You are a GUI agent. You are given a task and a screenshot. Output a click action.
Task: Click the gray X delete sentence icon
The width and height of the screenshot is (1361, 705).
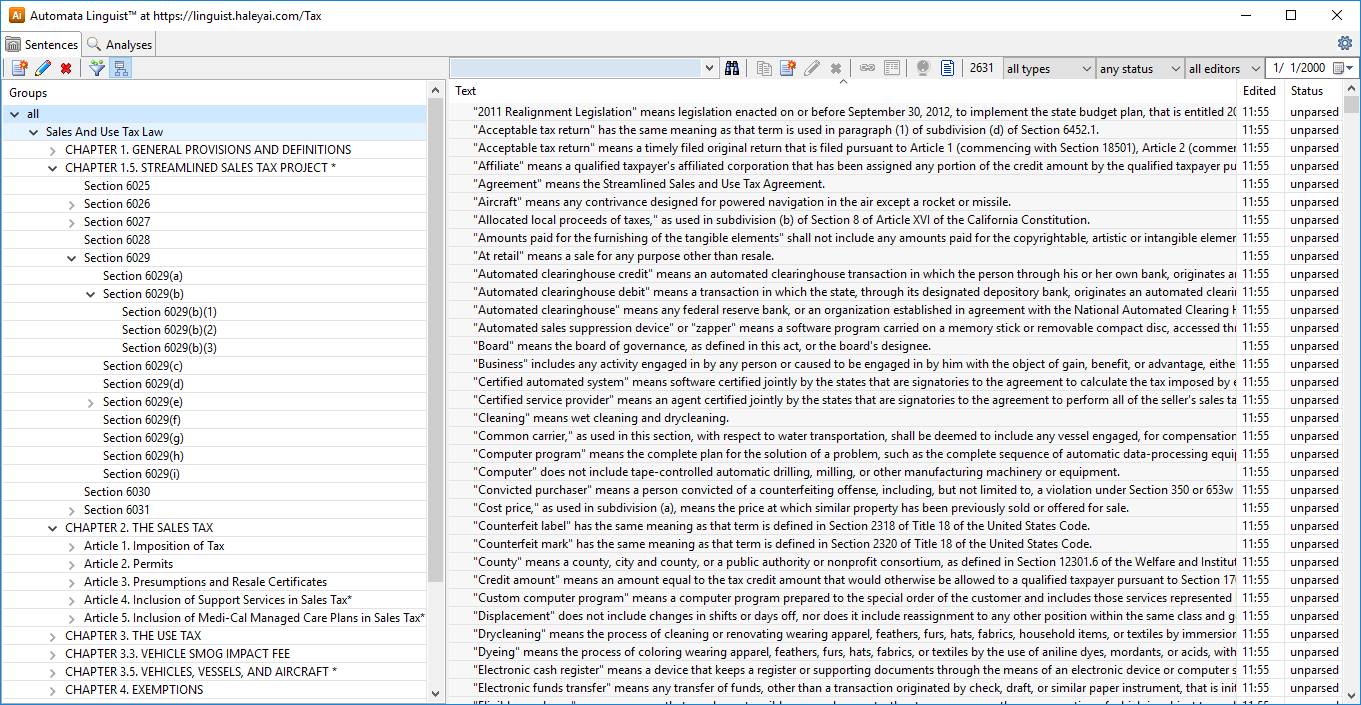835,68
